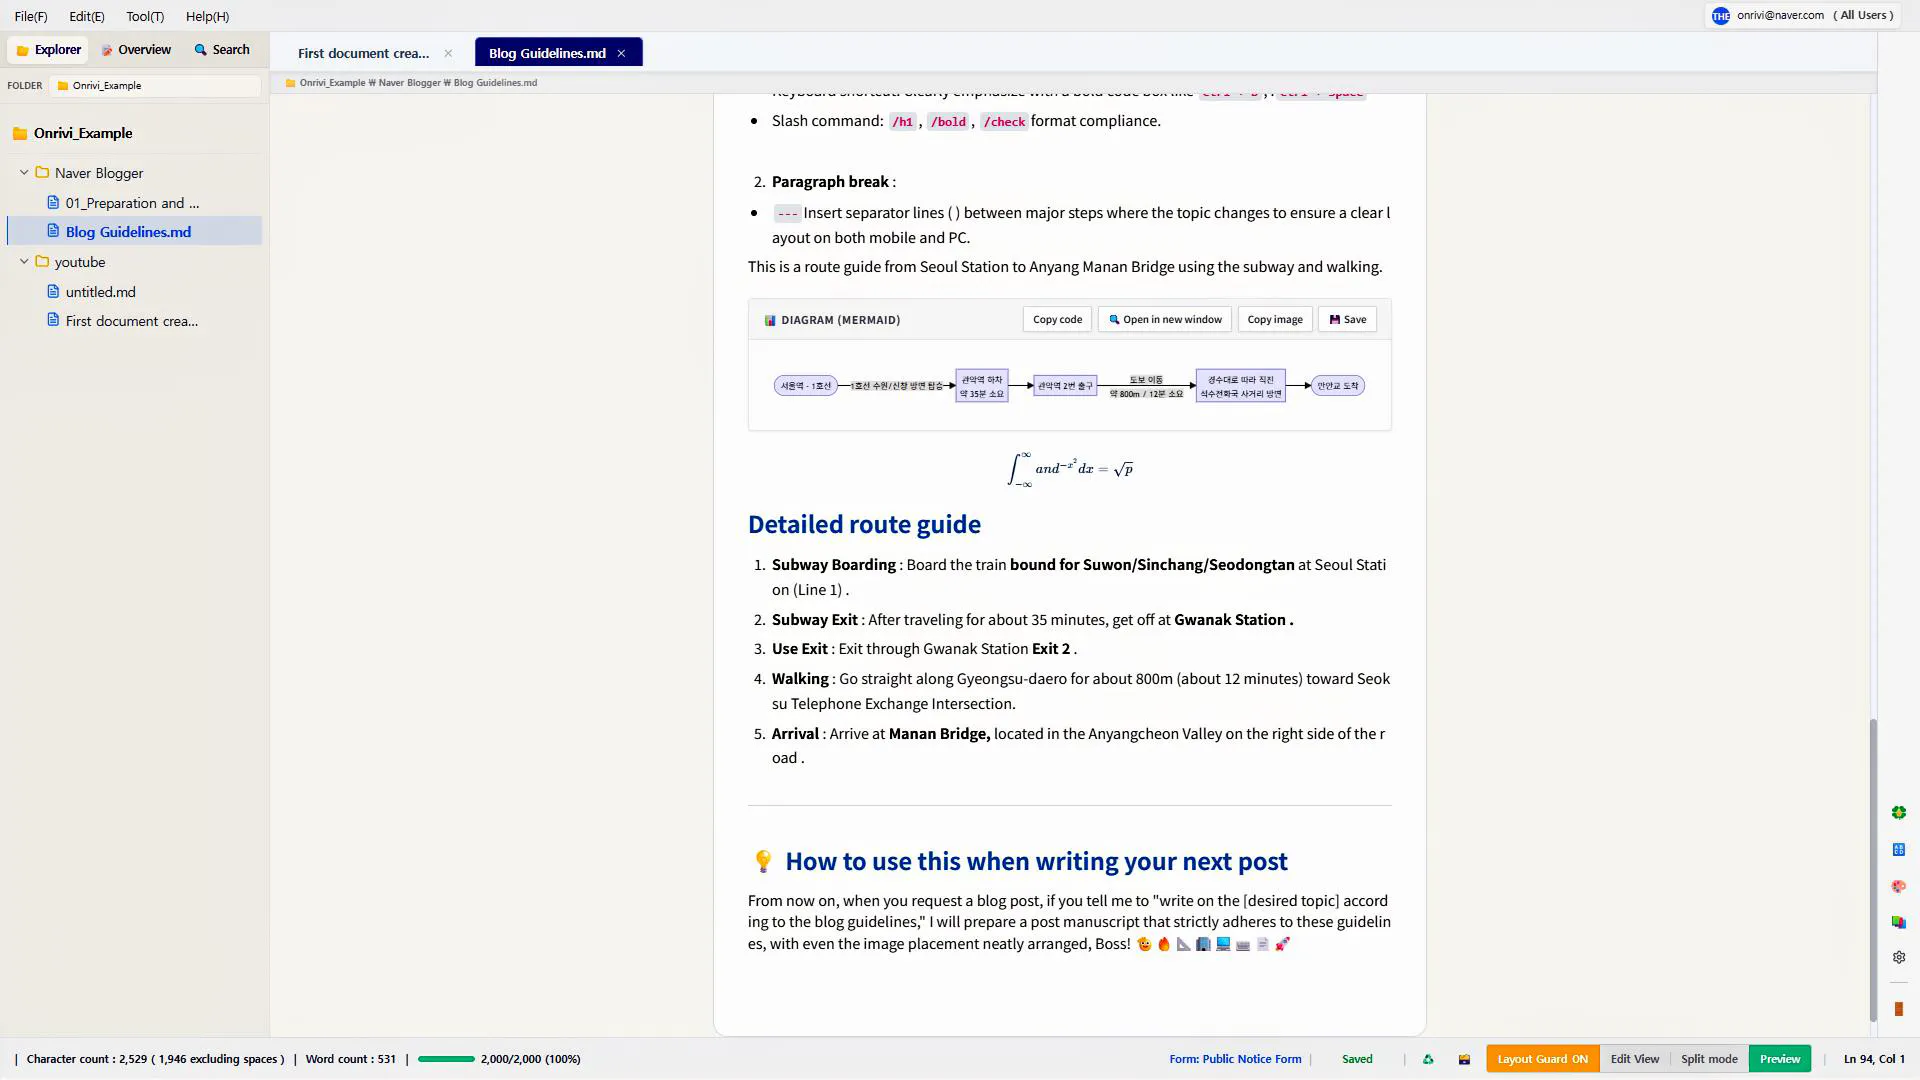The height and width of the screenshot is (1080, 1920).
Task: Open First document crea... in file tree
Action: (x=132, y=321)
